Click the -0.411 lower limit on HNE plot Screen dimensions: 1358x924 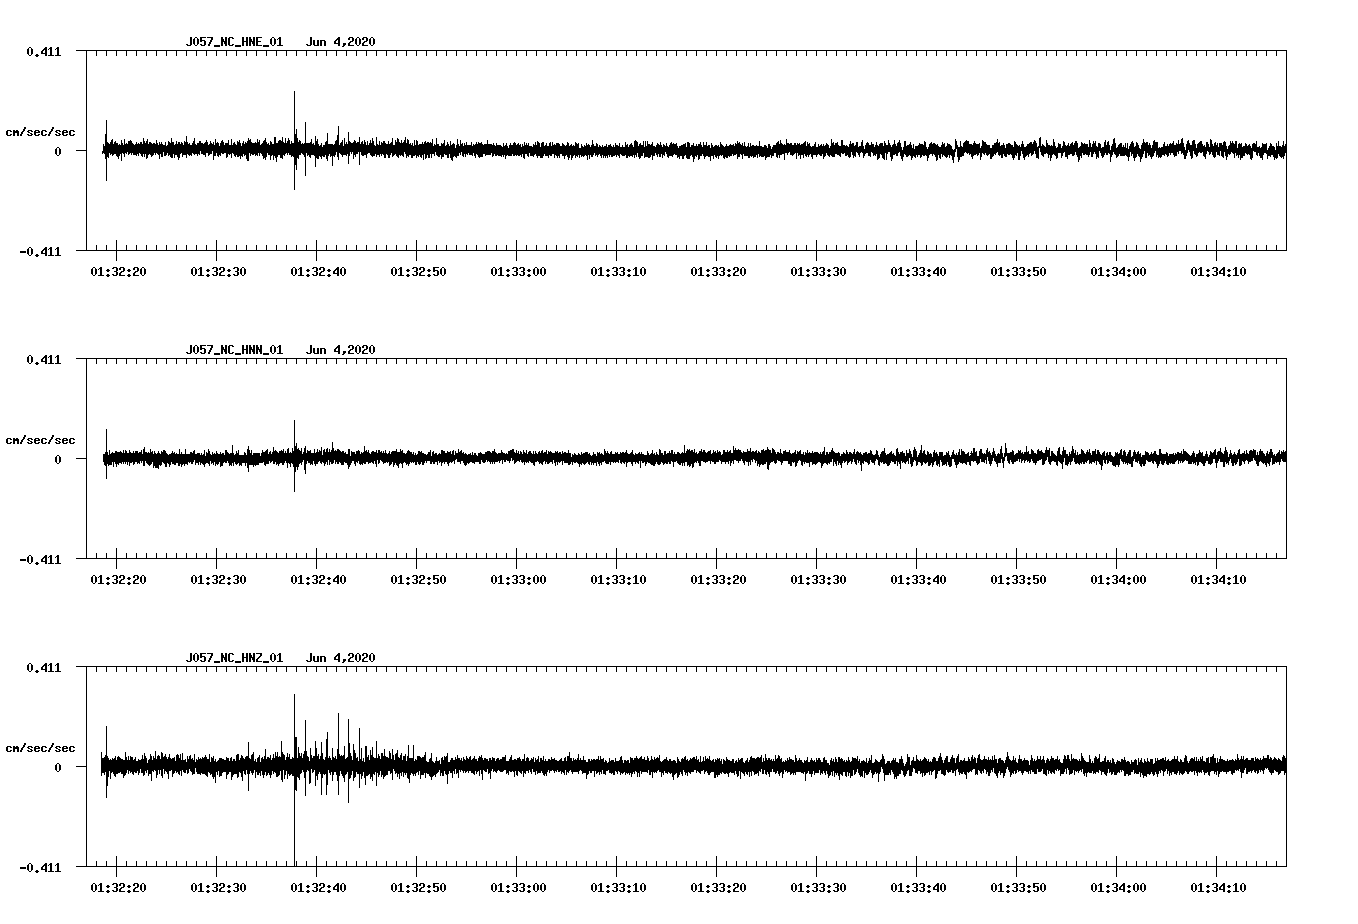pos(40,252)
